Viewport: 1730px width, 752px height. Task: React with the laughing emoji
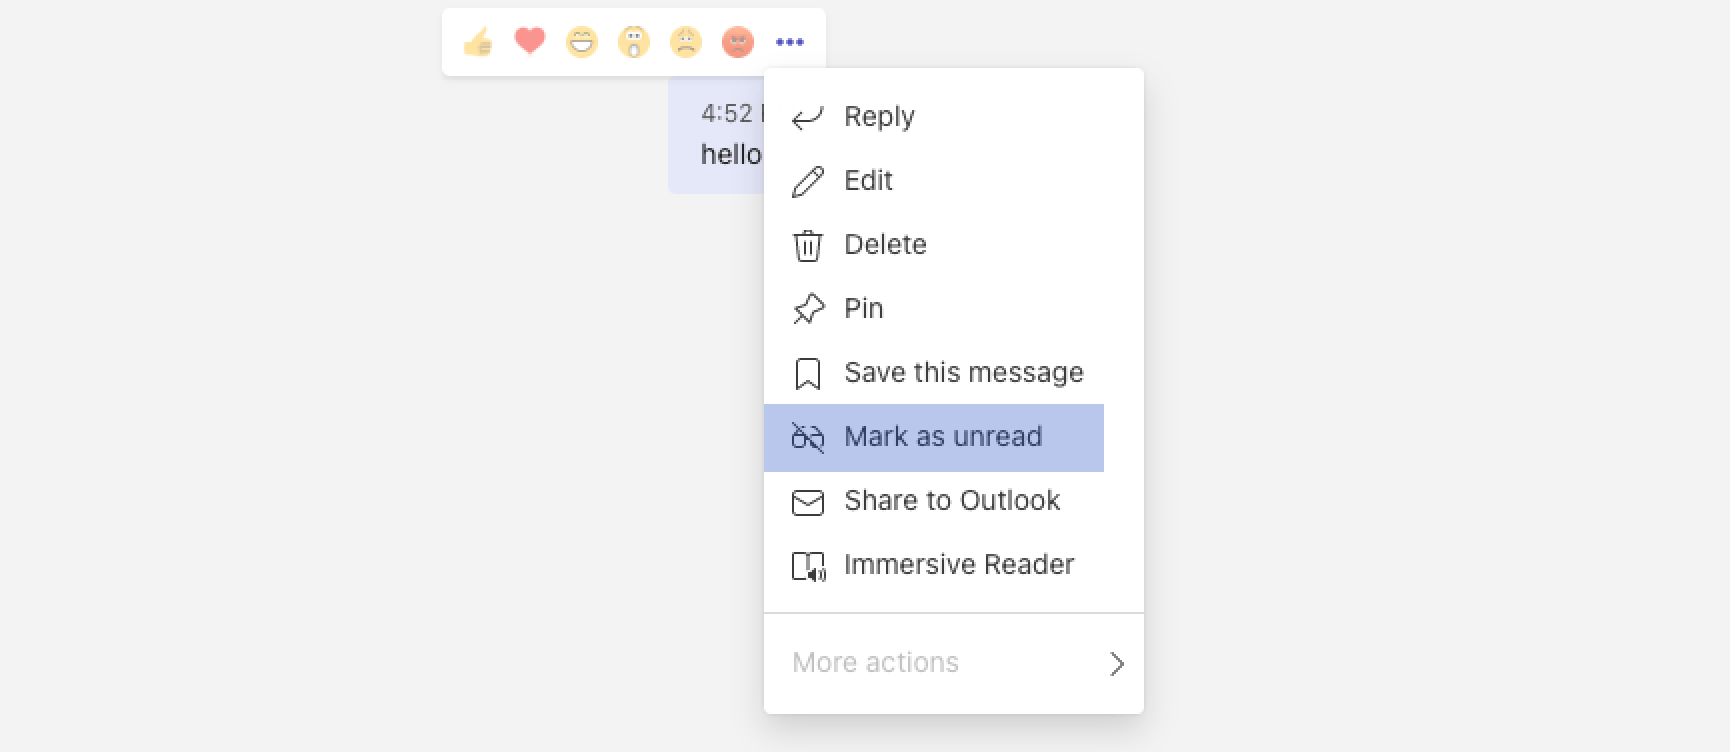(x=582, y=41)
